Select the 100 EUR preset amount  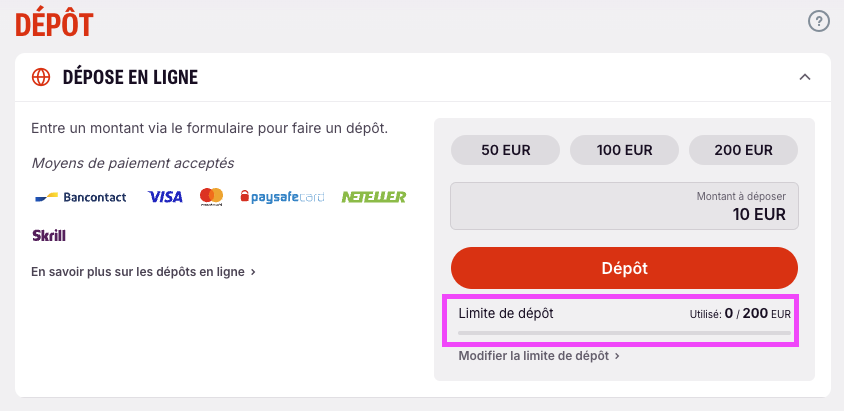[x=624, y=151]
